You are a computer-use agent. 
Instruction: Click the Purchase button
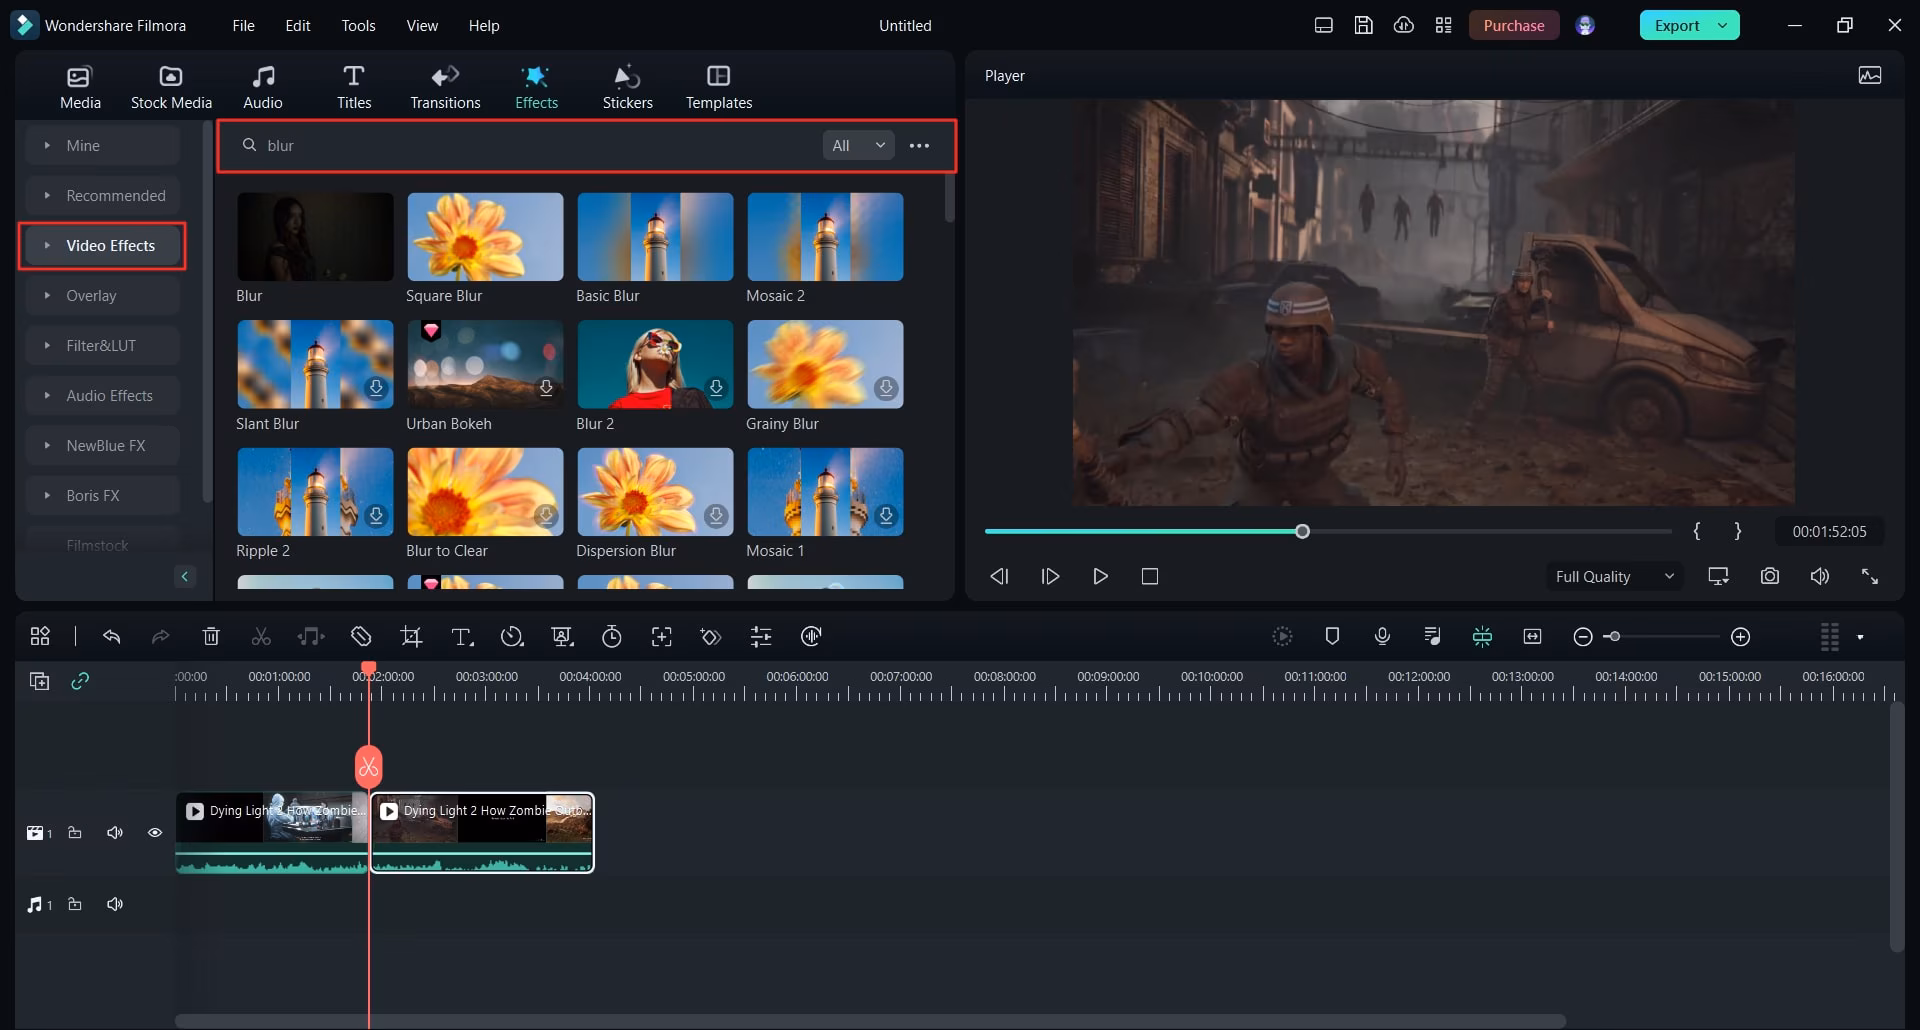[x=1513, y=26]
